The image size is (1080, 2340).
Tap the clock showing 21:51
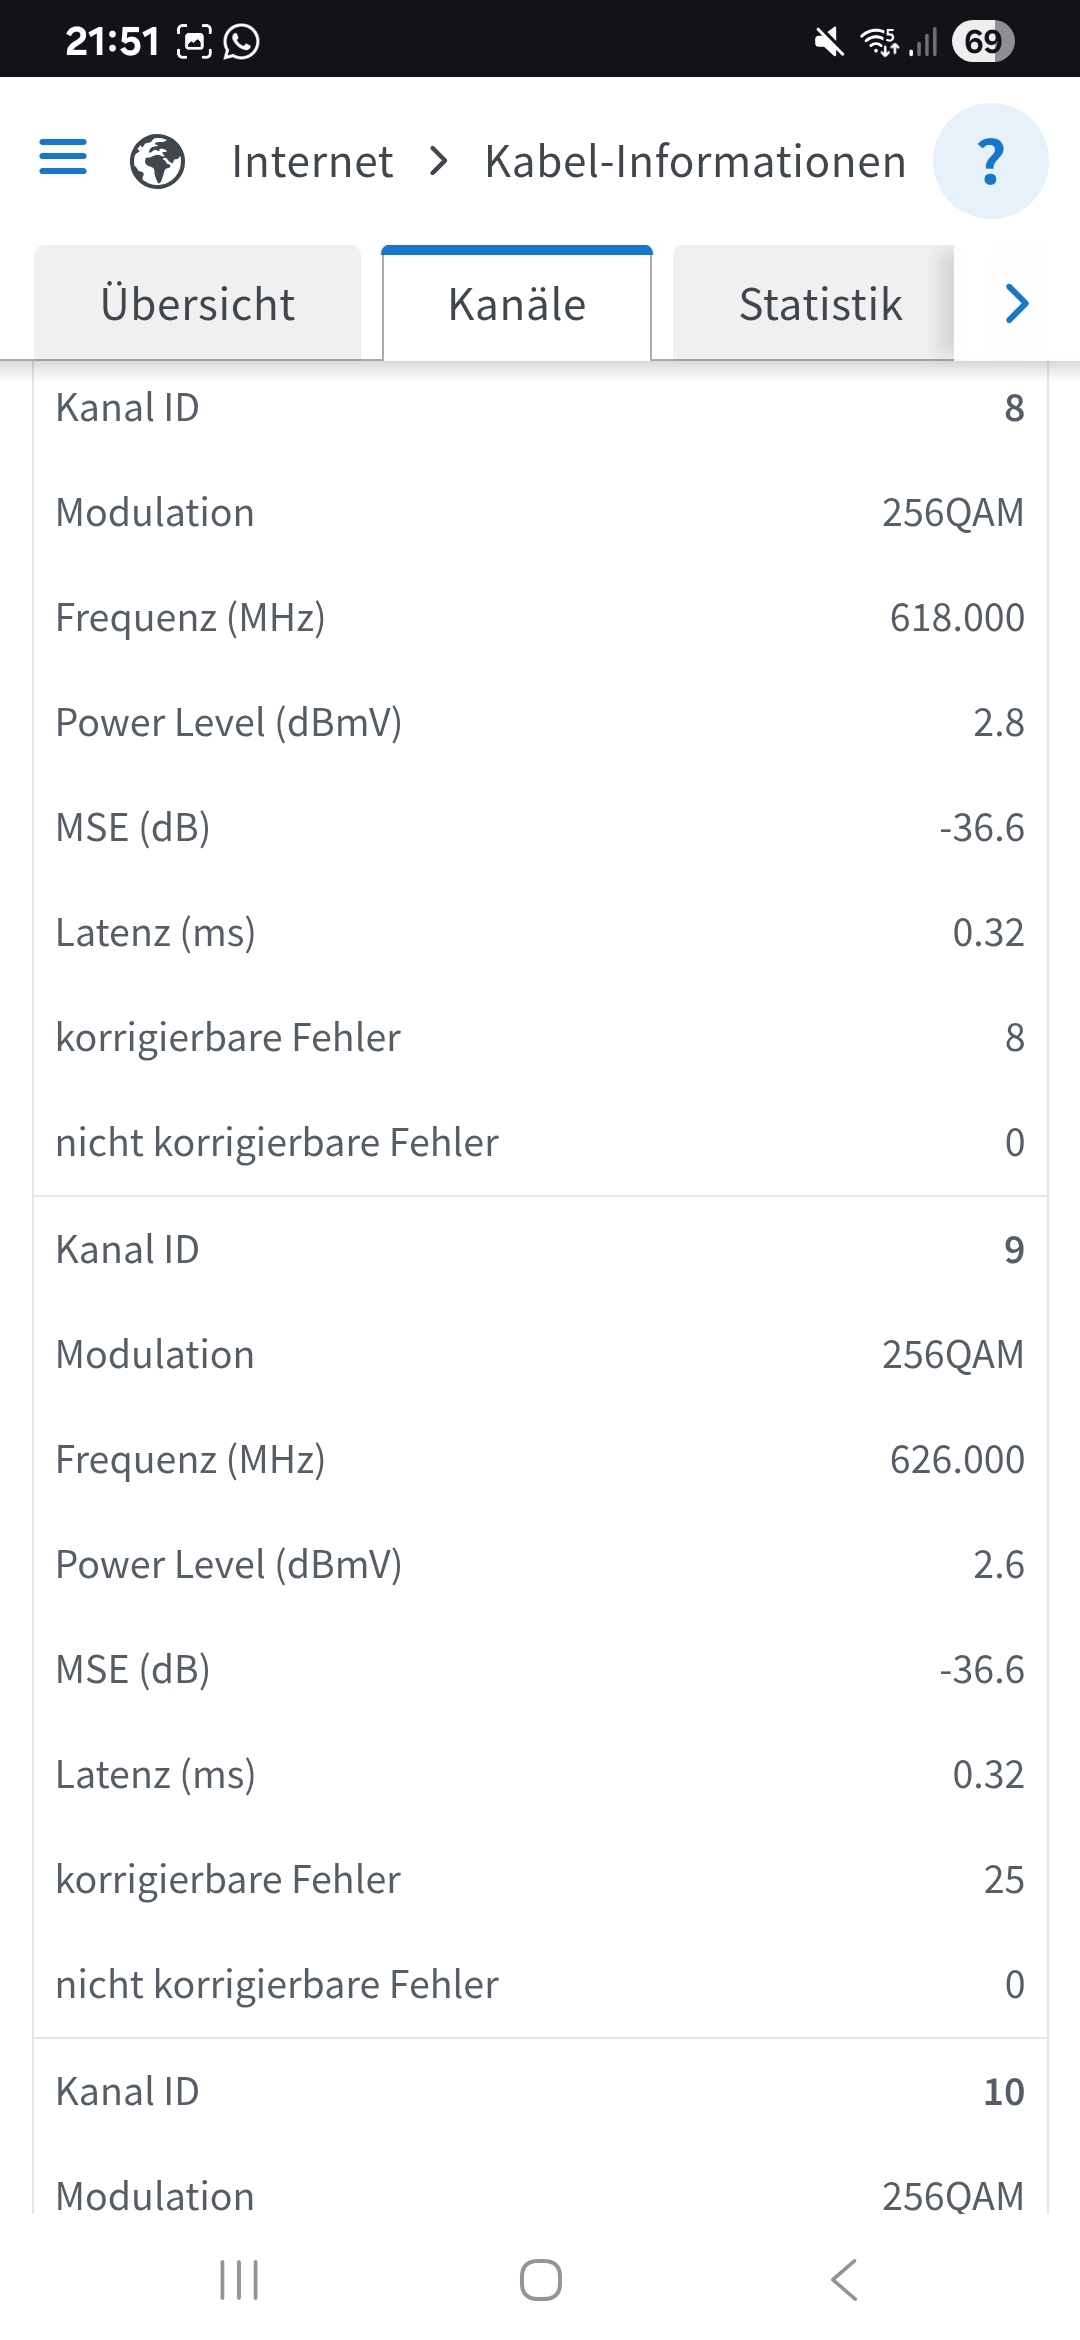pyautogui.click(x=112, y=41)
